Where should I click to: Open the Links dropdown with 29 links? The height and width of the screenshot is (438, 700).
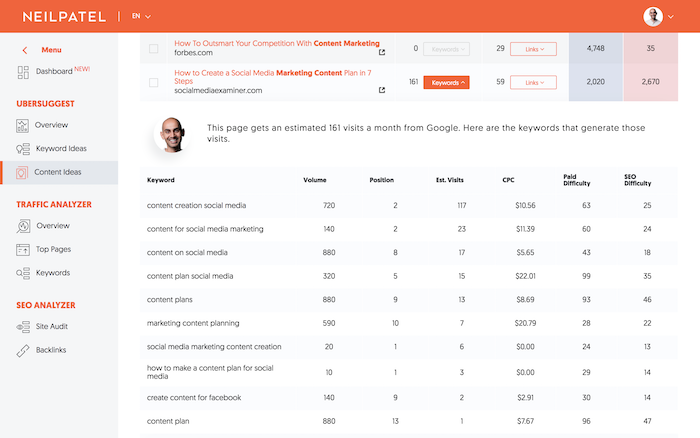coord(533,49)
